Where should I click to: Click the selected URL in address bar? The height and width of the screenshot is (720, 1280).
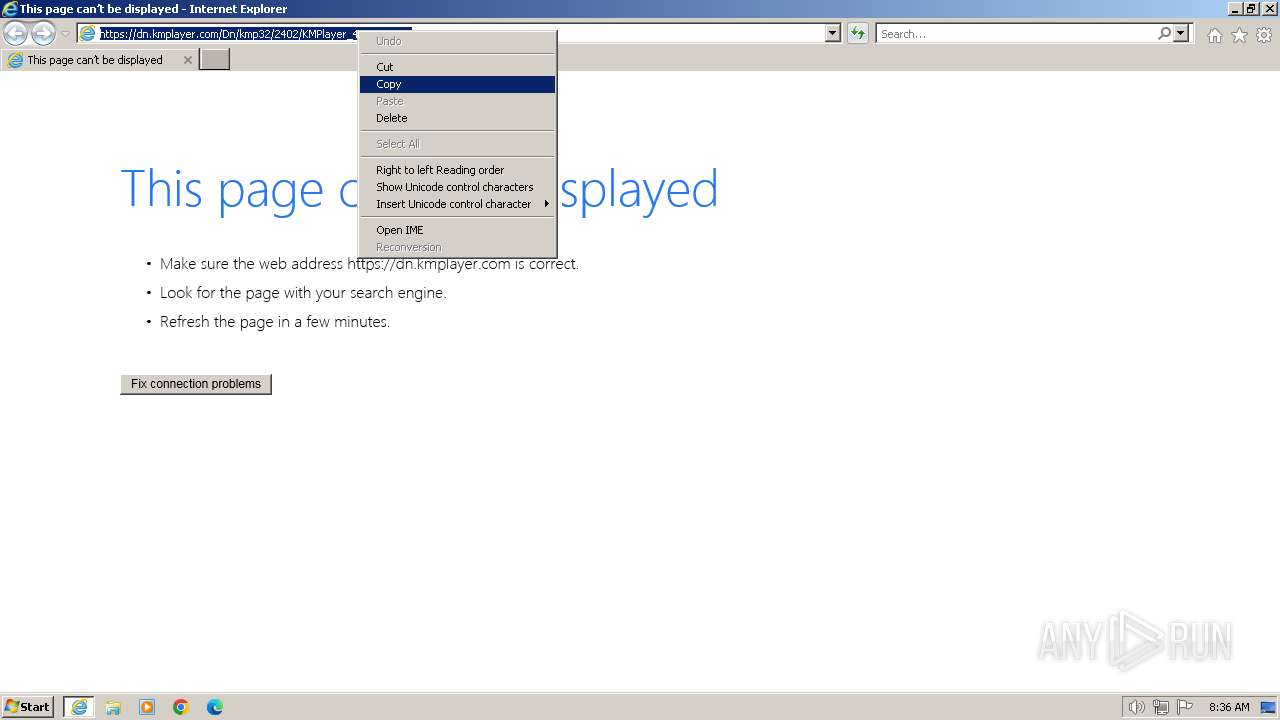229,33
